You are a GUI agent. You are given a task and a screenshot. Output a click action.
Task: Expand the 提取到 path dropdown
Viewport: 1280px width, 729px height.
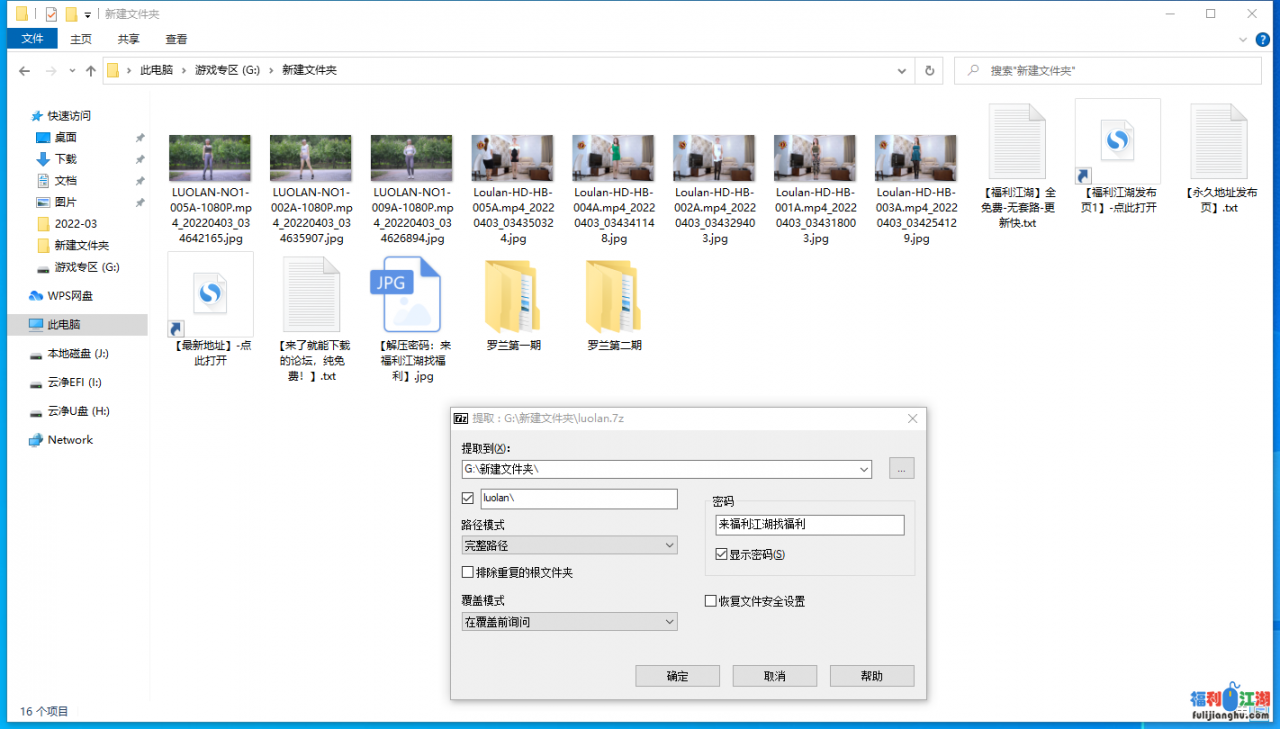tap(864, 469)
